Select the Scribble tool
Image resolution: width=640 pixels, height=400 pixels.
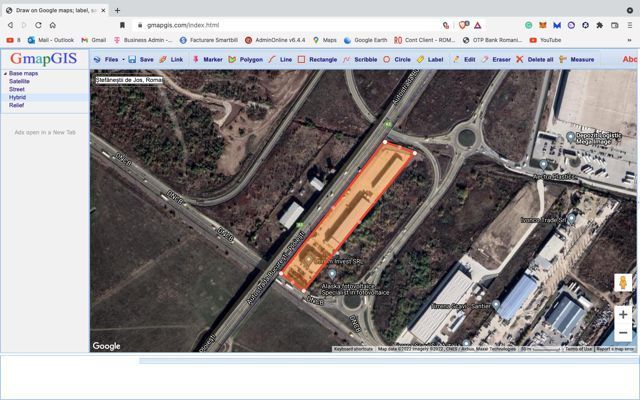pos(360,60)
